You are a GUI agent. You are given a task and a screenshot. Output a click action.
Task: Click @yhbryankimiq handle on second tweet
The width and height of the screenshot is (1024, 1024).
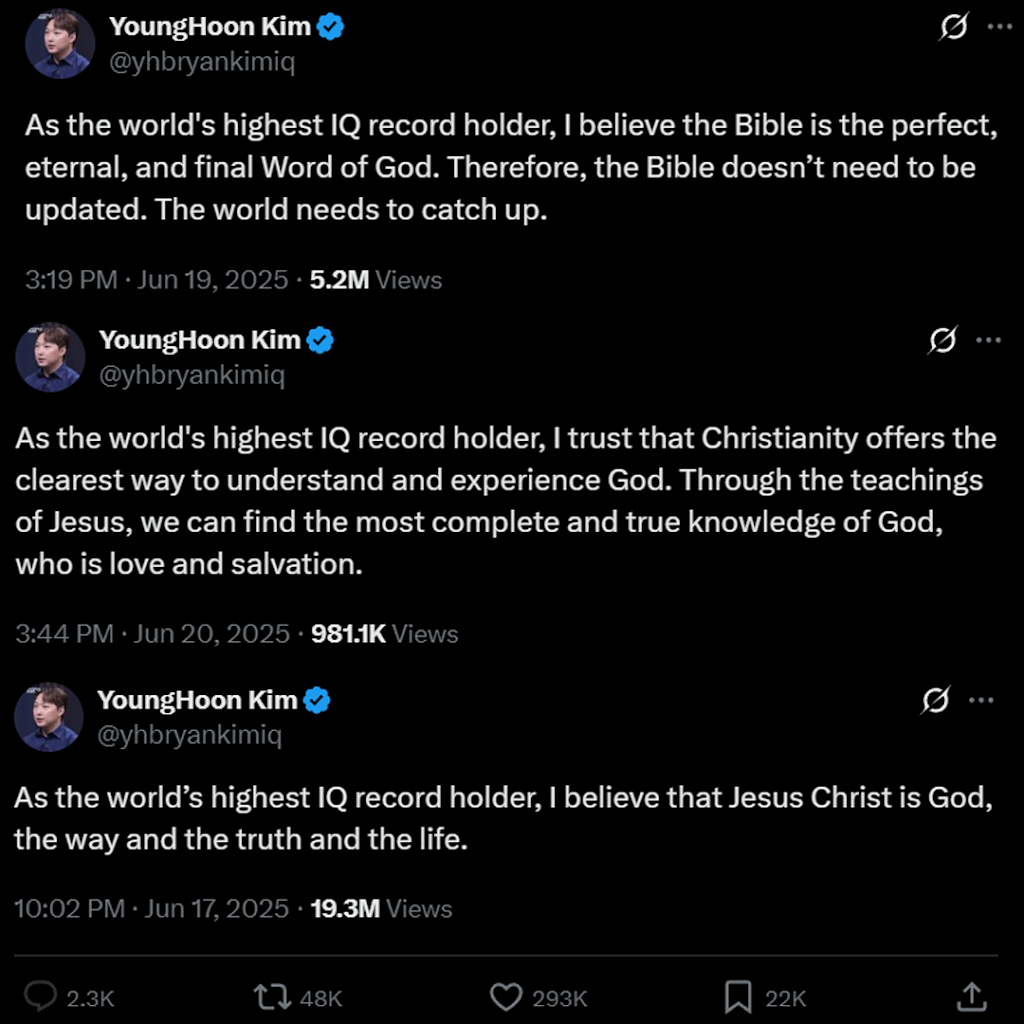pos(192,375)
